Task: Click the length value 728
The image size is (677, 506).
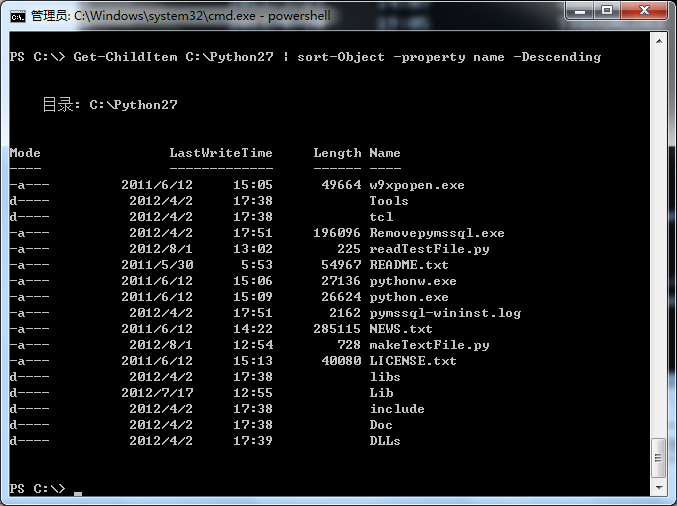Action: 349,345
